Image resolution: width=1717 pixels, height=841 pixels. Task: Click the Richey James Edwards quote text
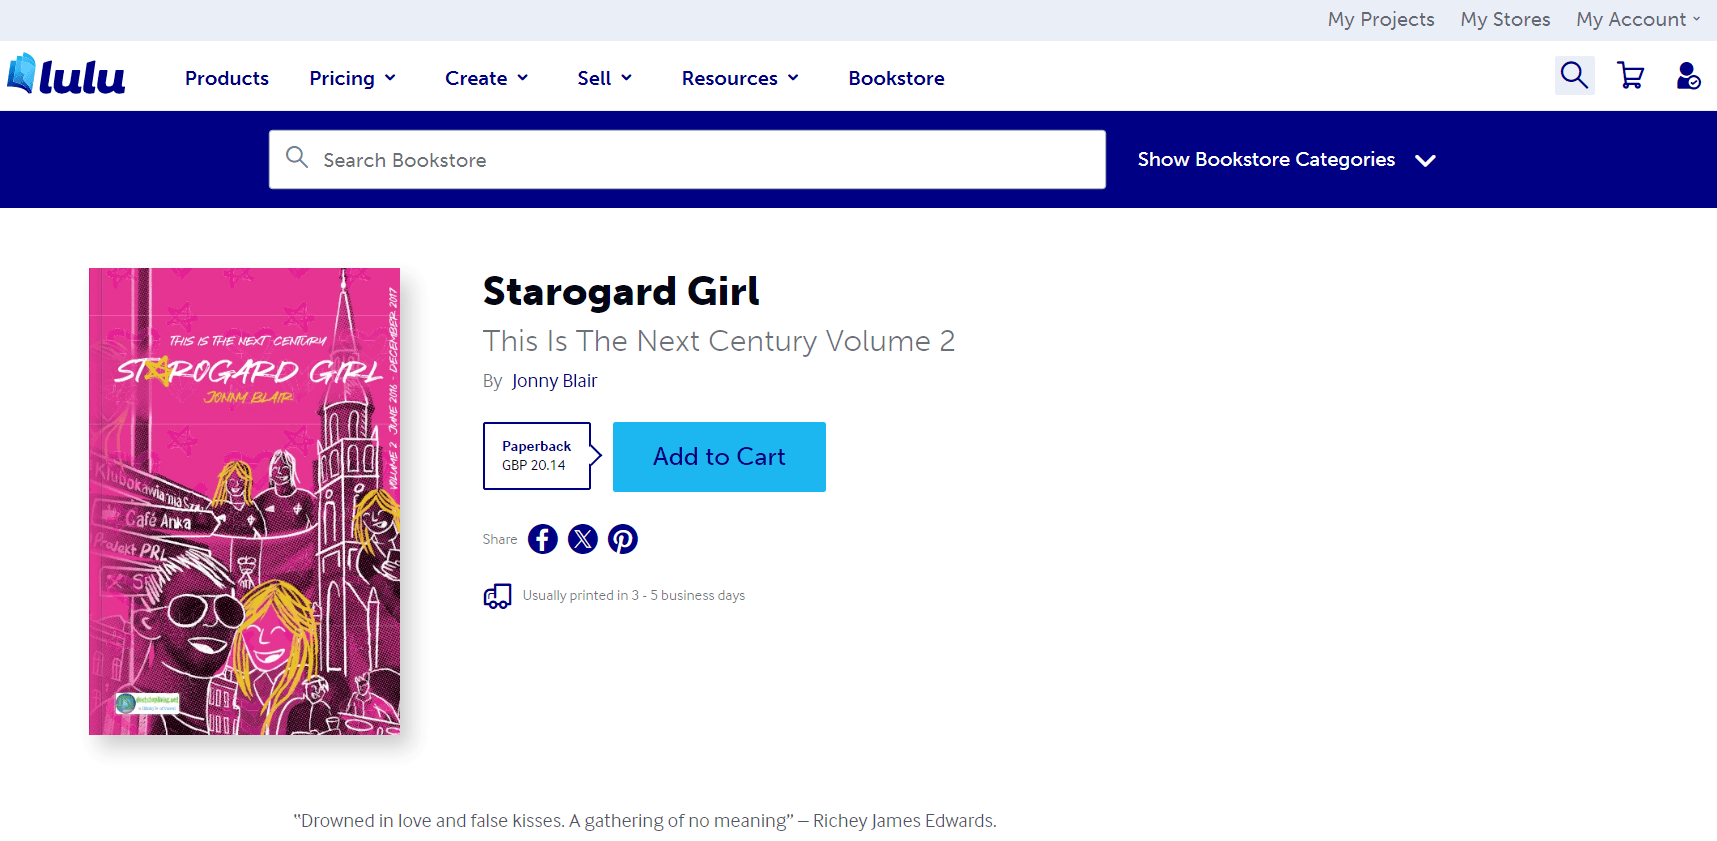(645, 821)
